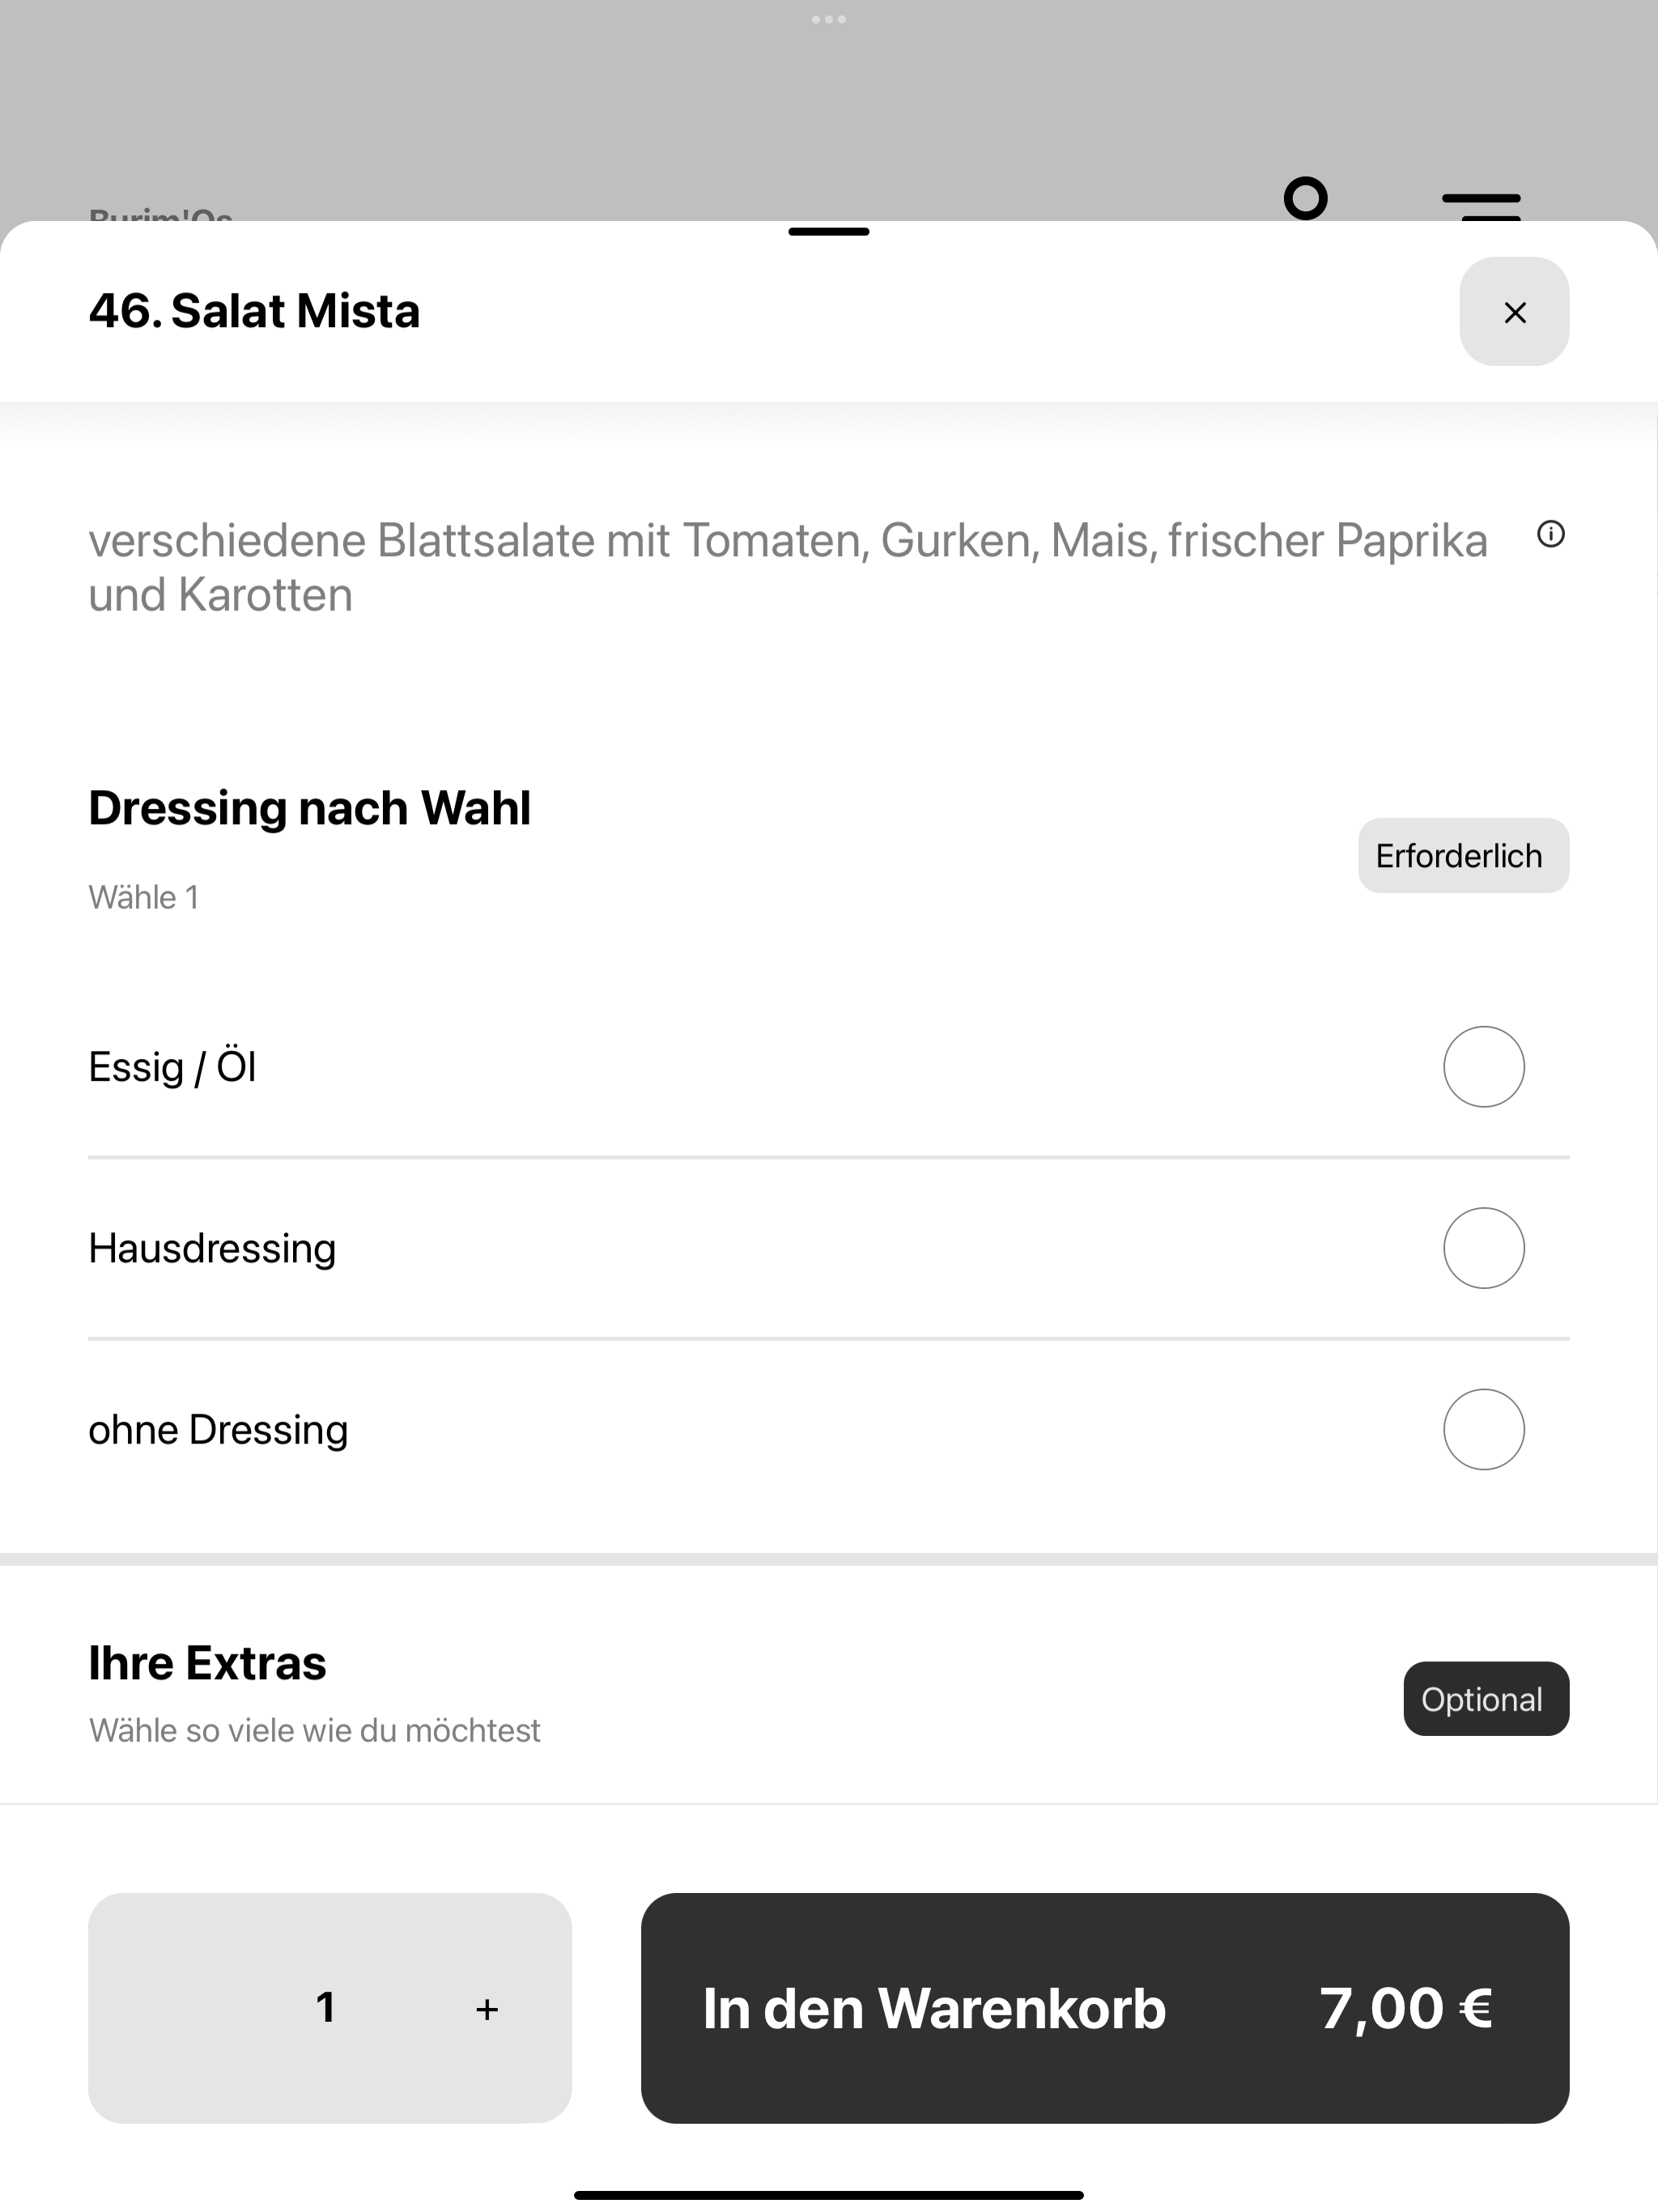This screenshot has height=2212, width=1658.
Task: Tap the Dressing nach Wahl heading
Action: (x=310, y=808)
